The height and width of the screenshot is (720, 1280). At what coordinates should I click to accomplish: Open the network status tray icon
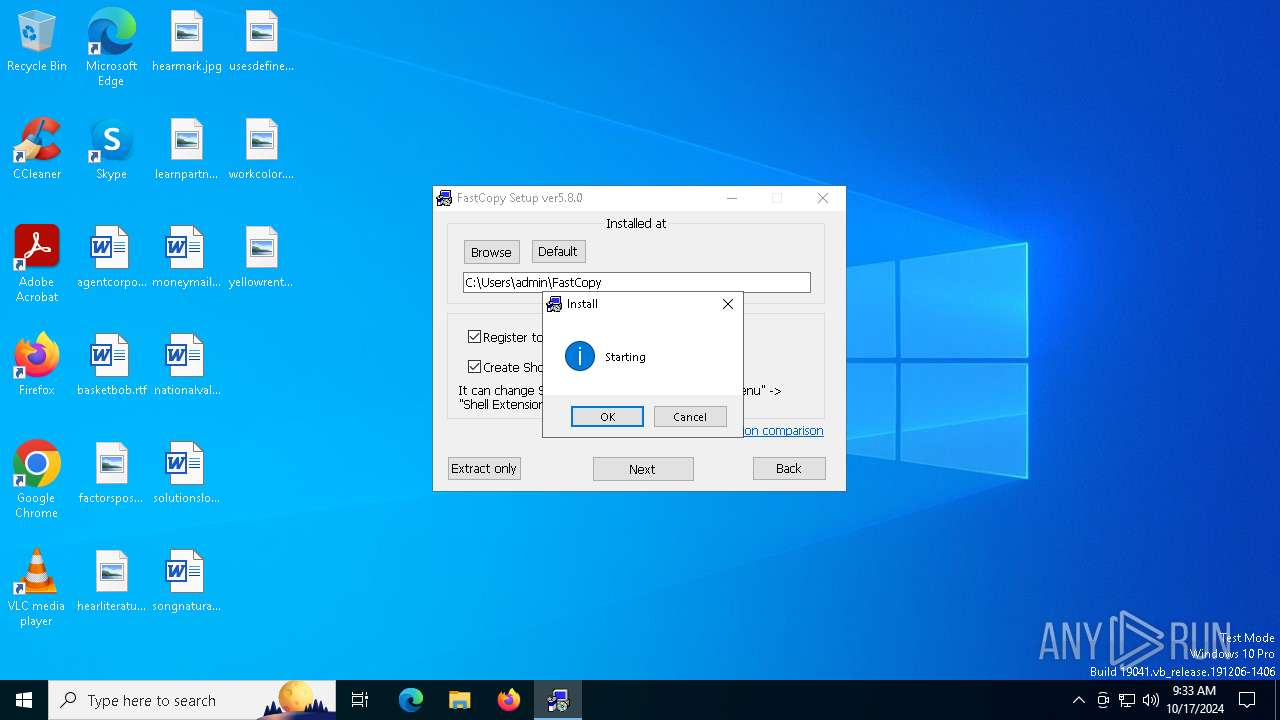click(1127, 700)
